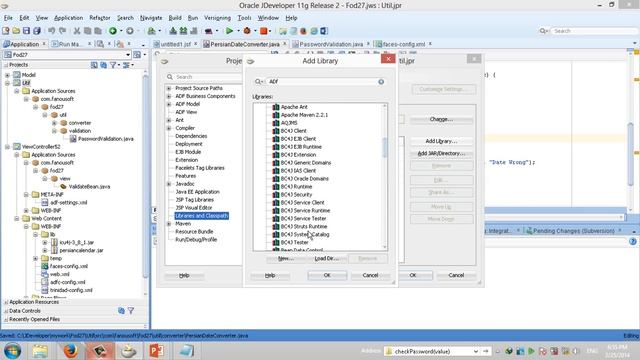Click the Undo toolbar icon

tap(51, 31)
